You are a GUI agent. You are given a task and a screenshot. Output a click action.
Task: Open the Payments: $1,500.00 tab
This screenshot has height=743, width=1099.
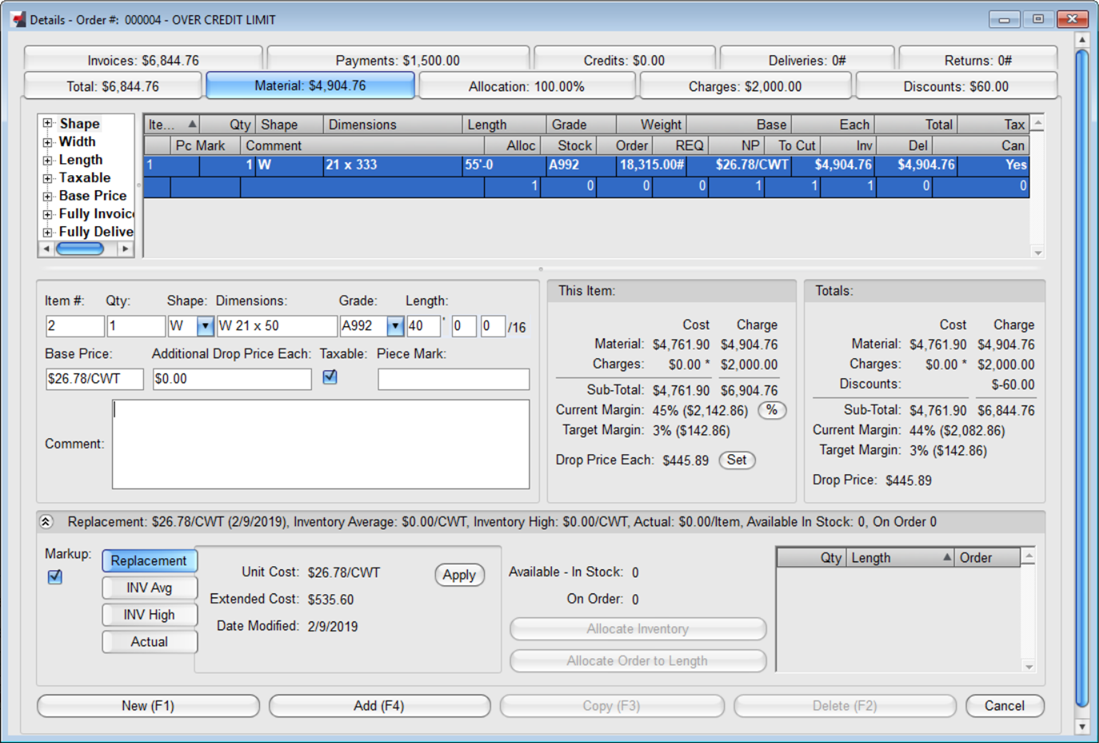tap(397, 60)
